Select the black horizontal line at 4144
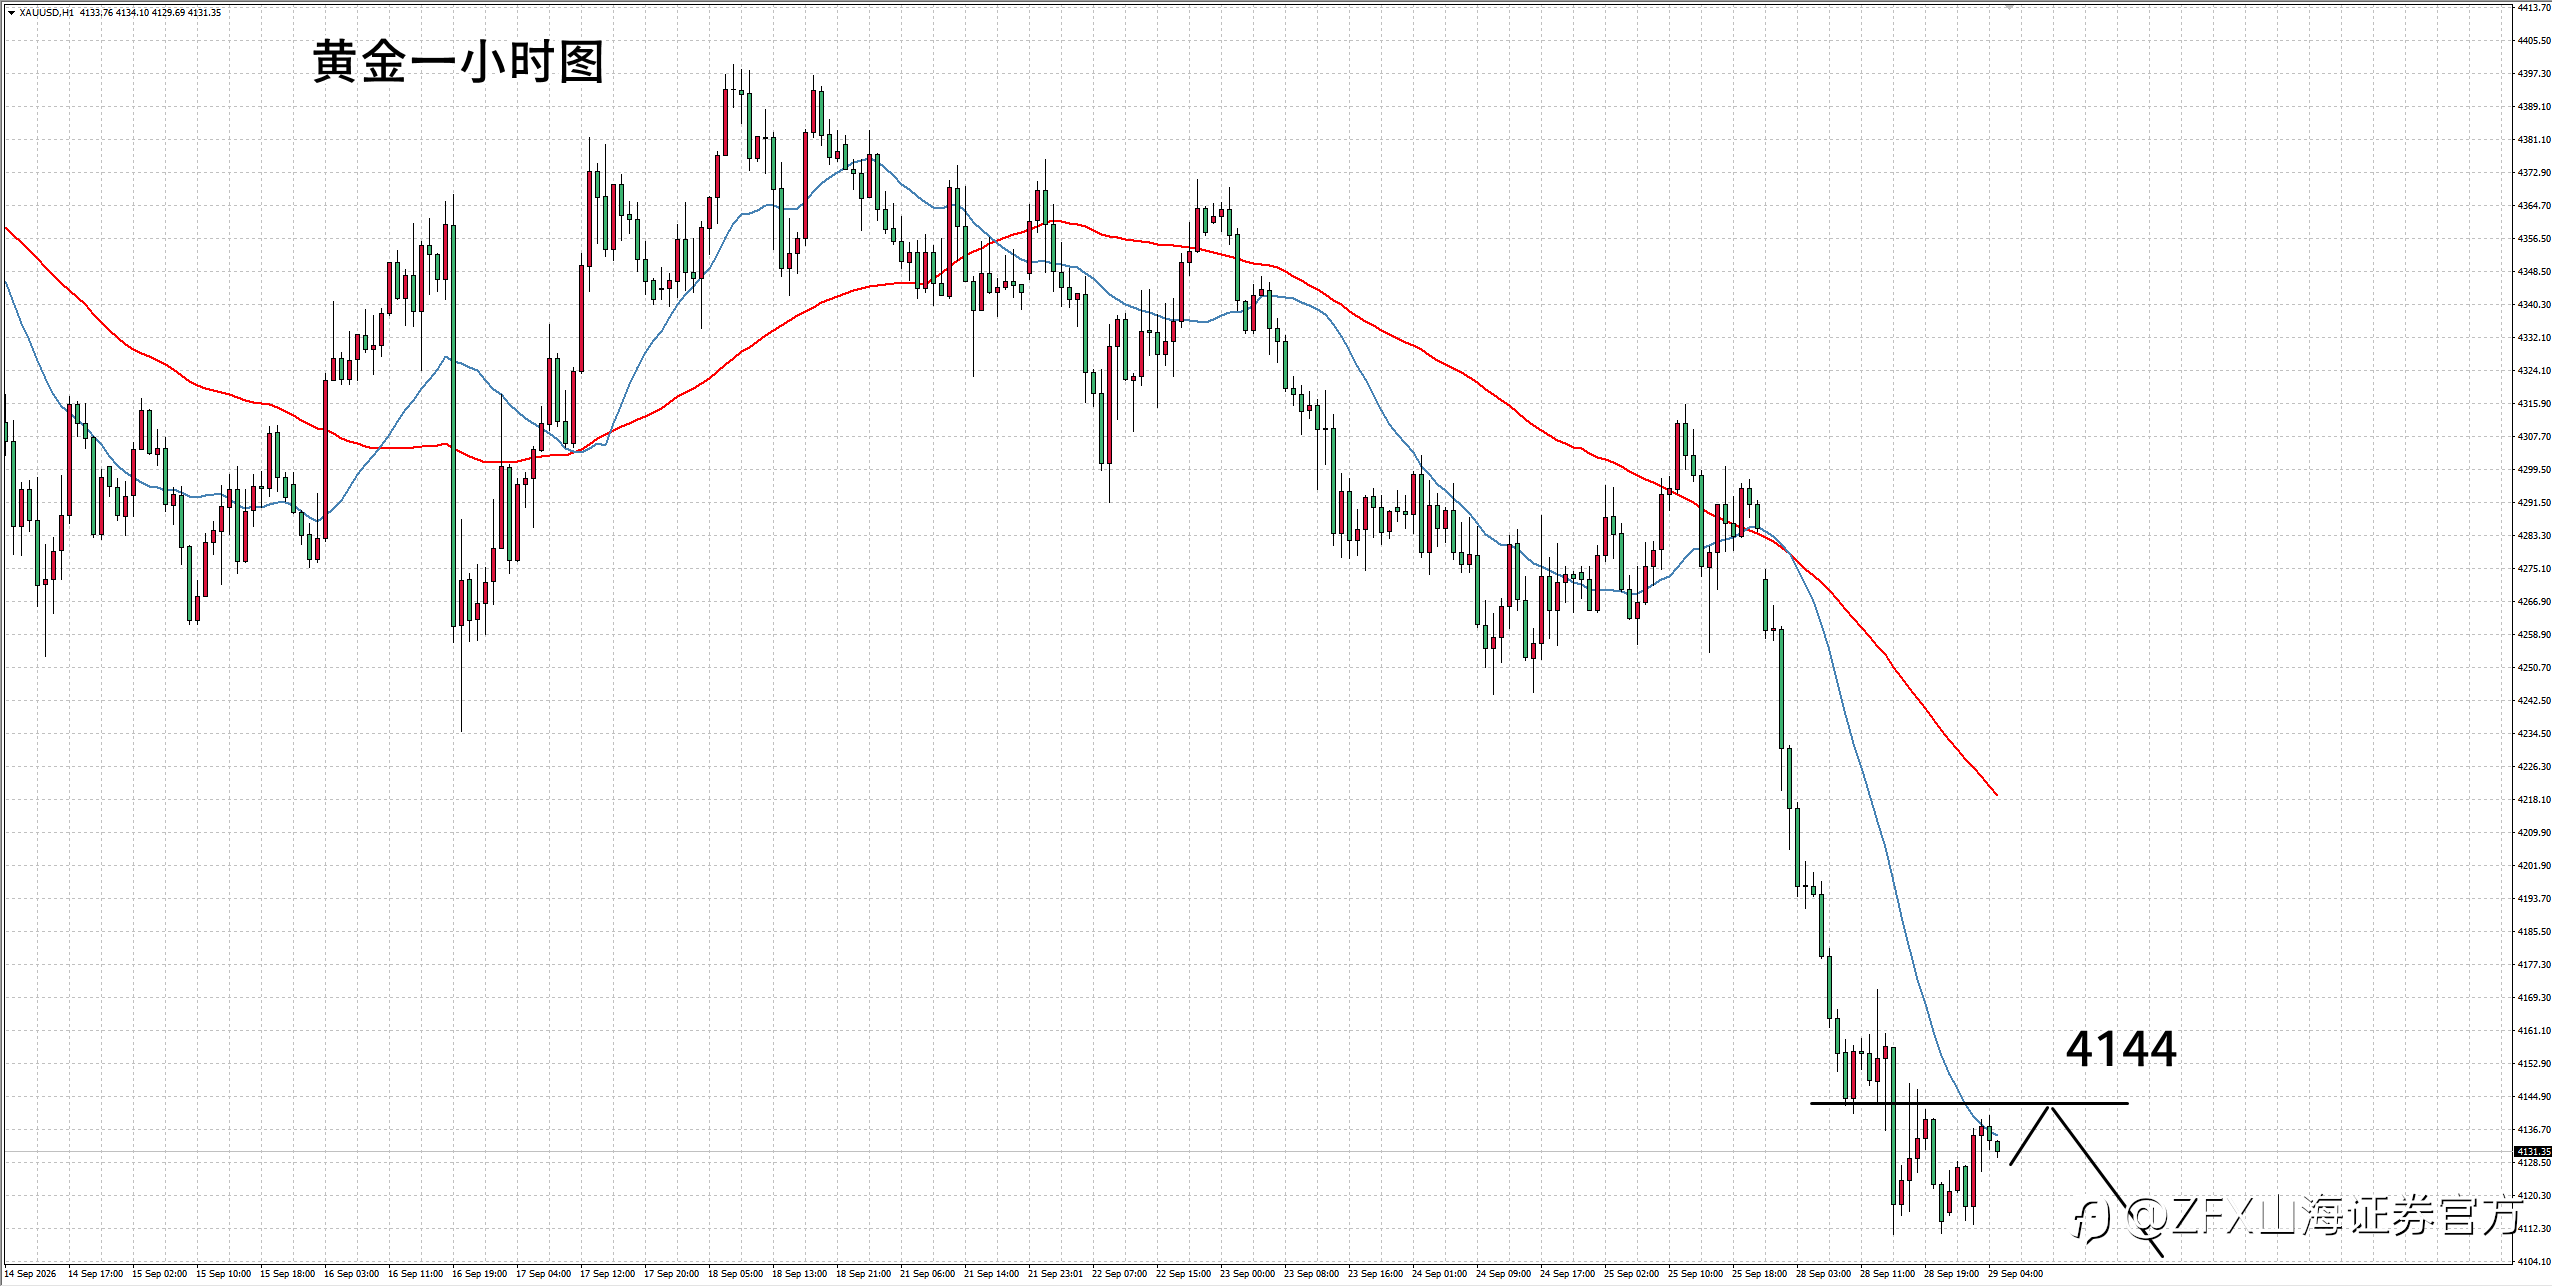 1969,1103
